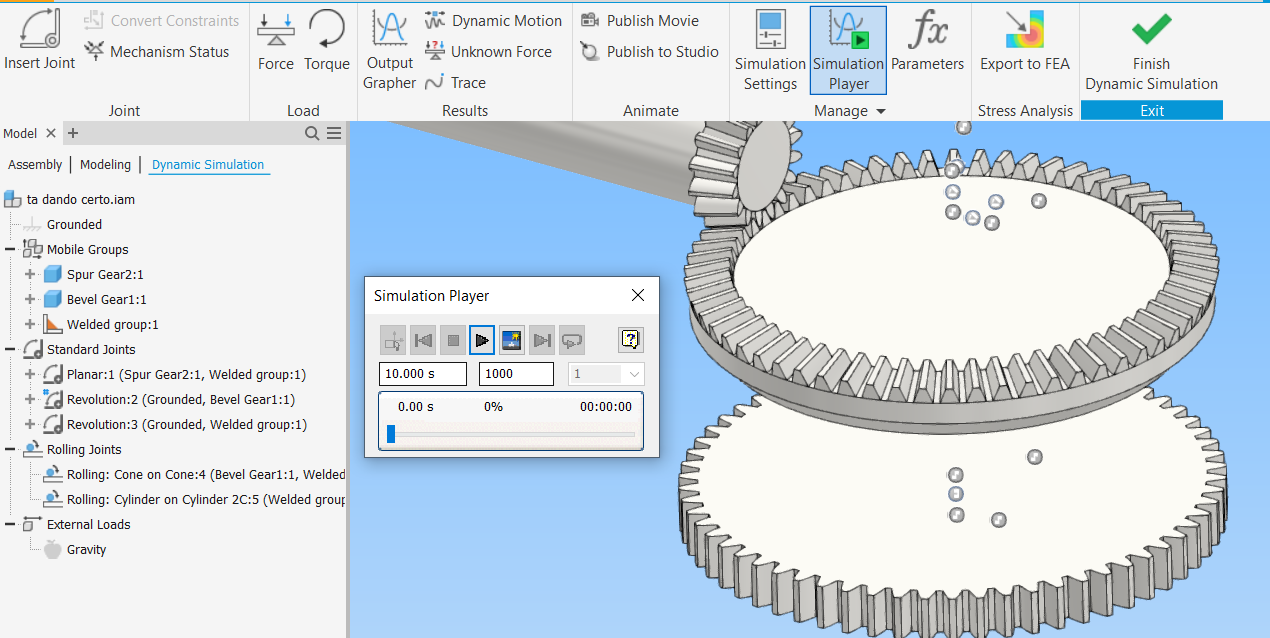The height and width of the screenshot is (638, 1270).
Task: Click Publish Movie
Action: 639,20
